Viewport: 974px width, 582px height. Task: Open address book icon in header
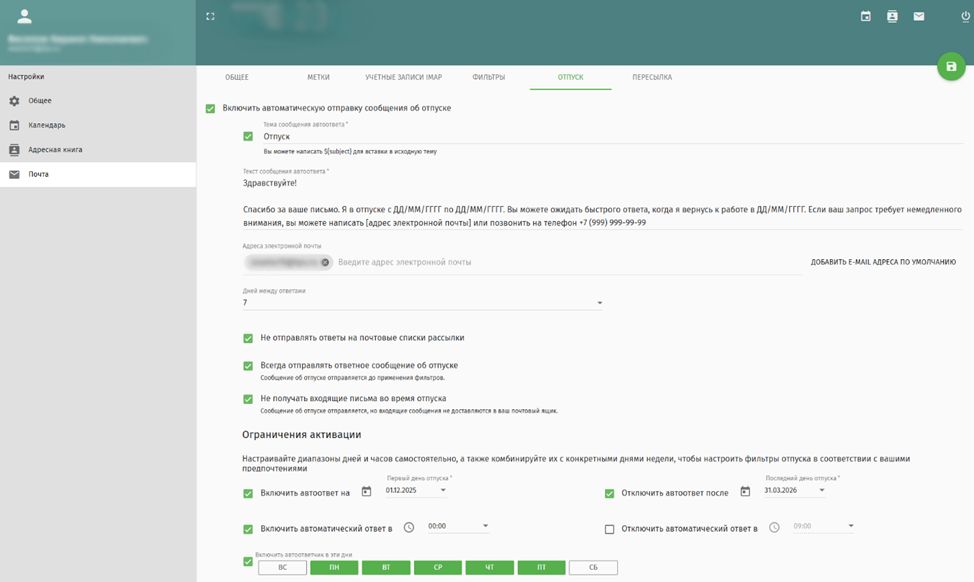(x=892, y=17)
